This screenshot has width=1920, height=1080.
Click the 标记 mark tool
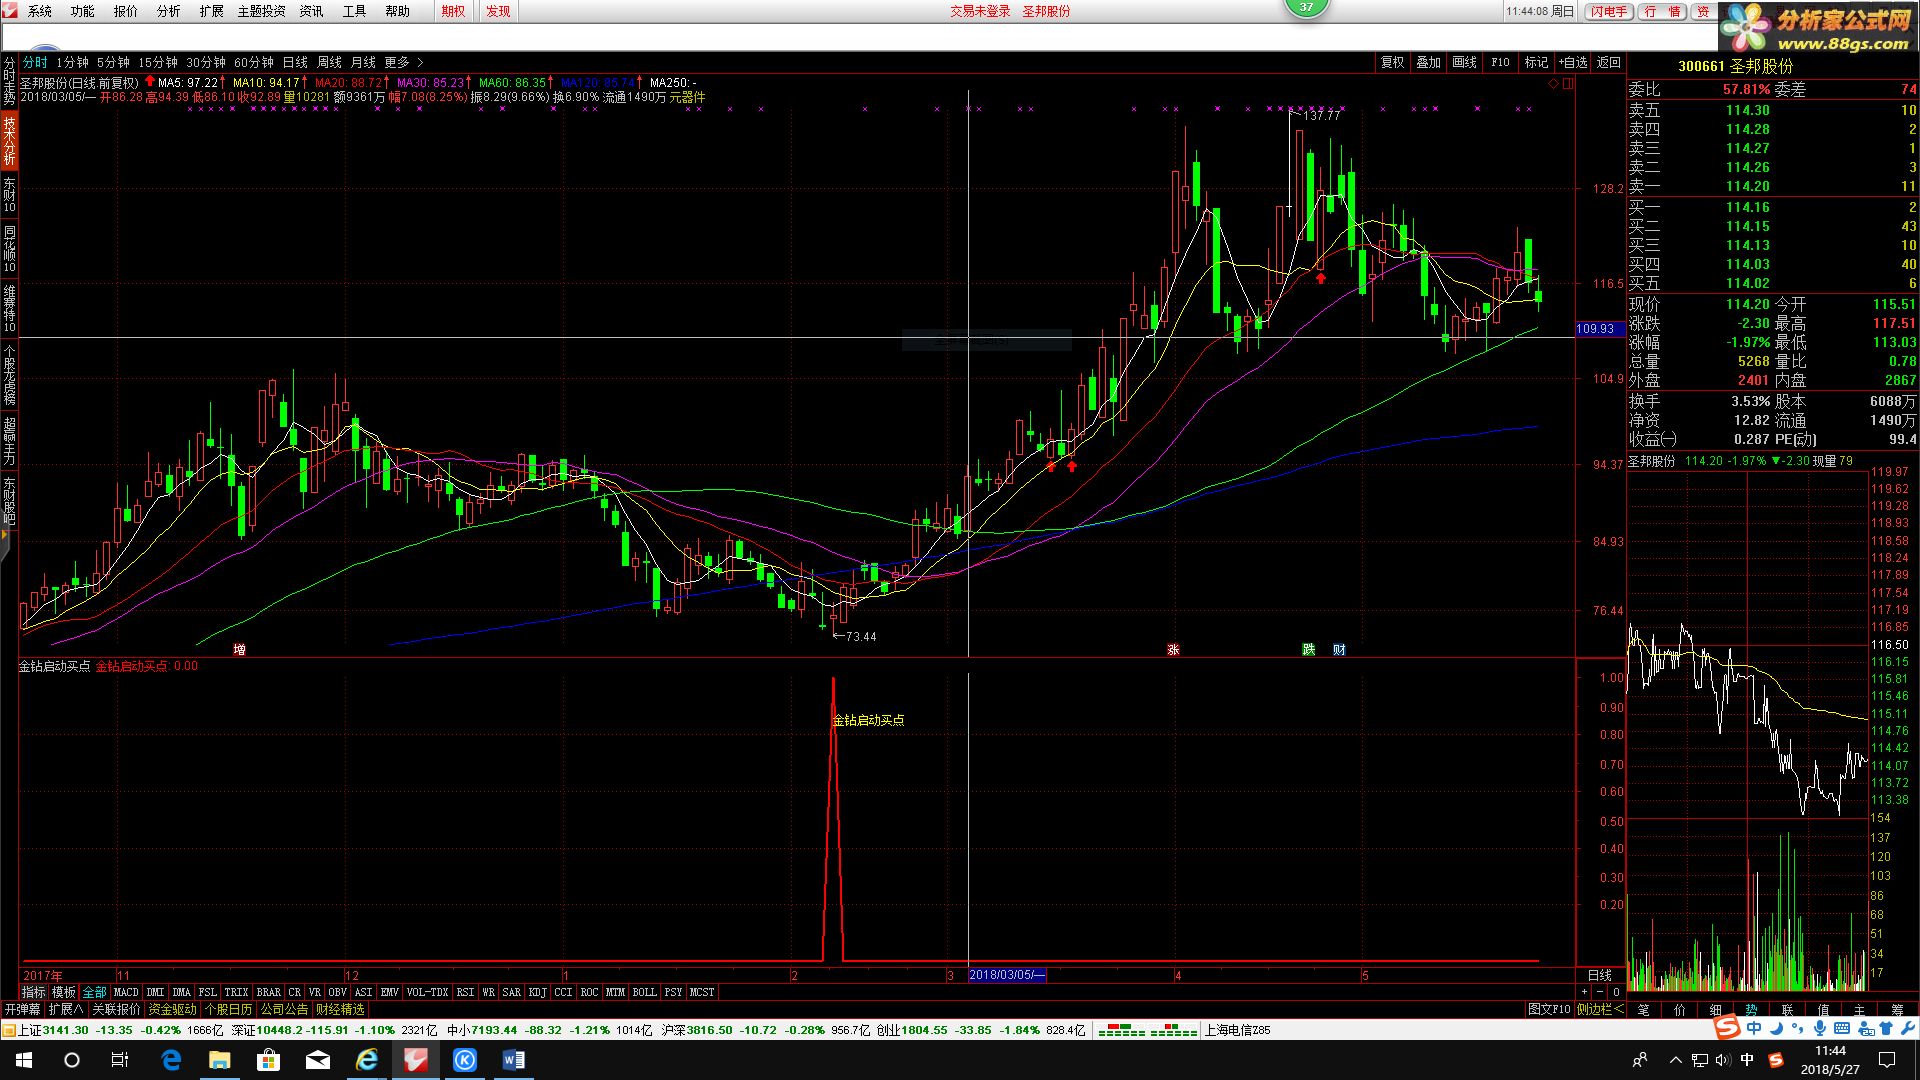pos(1536,62)
